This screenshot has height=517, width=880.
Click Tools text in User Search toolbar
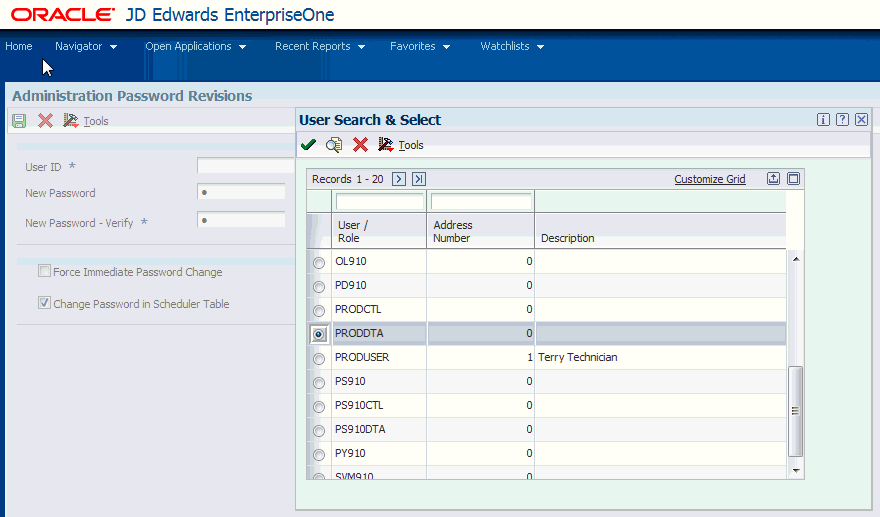click(411, 145)
